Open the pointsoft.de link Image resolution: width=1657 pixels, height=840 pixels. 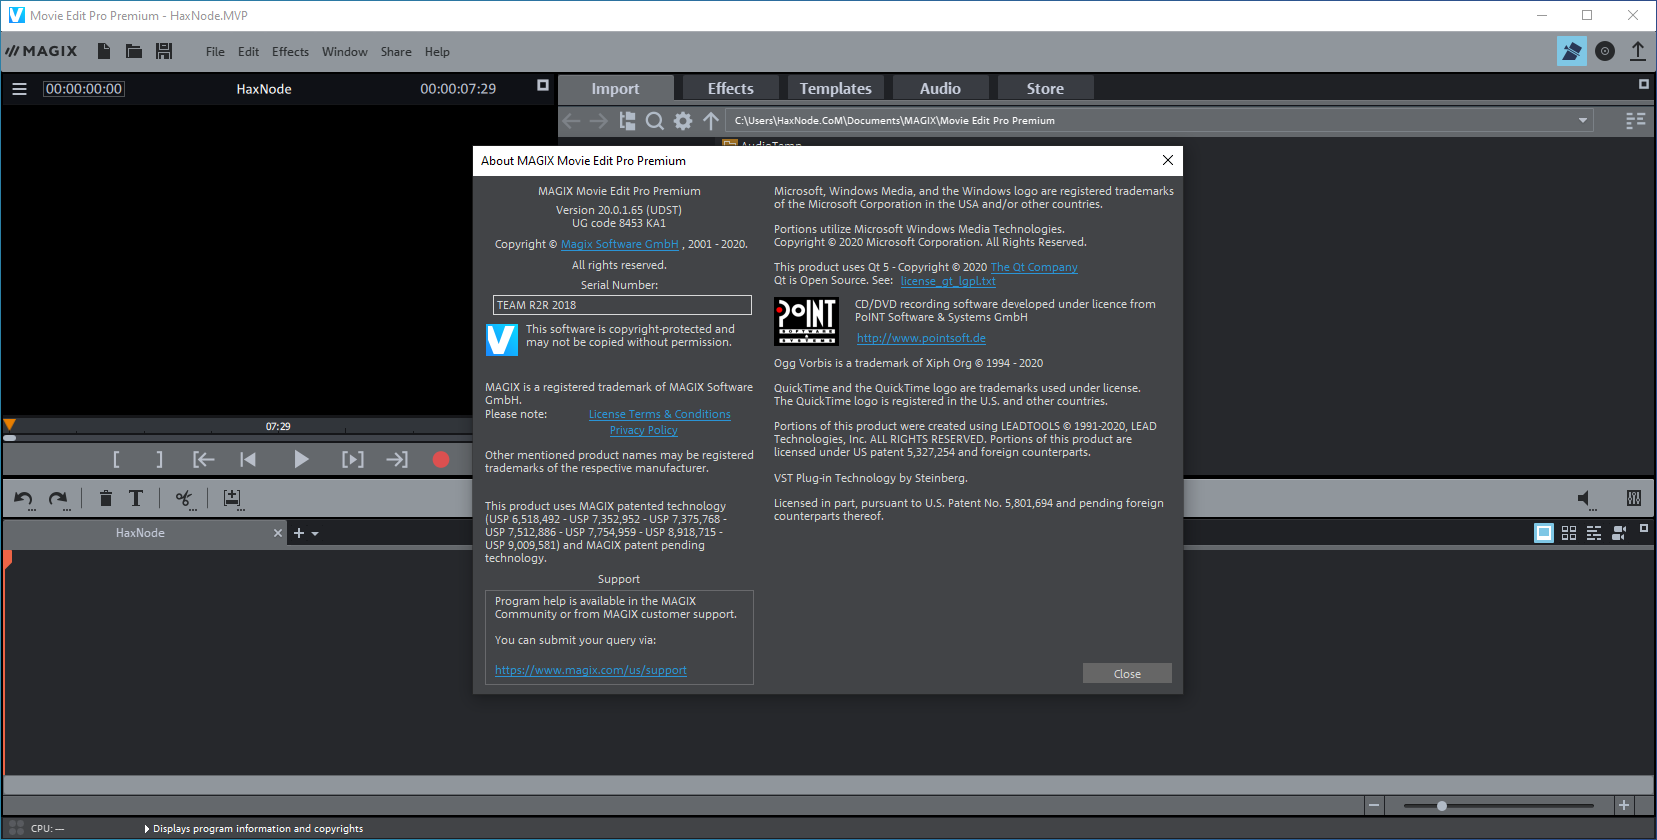tap(921, 338)
